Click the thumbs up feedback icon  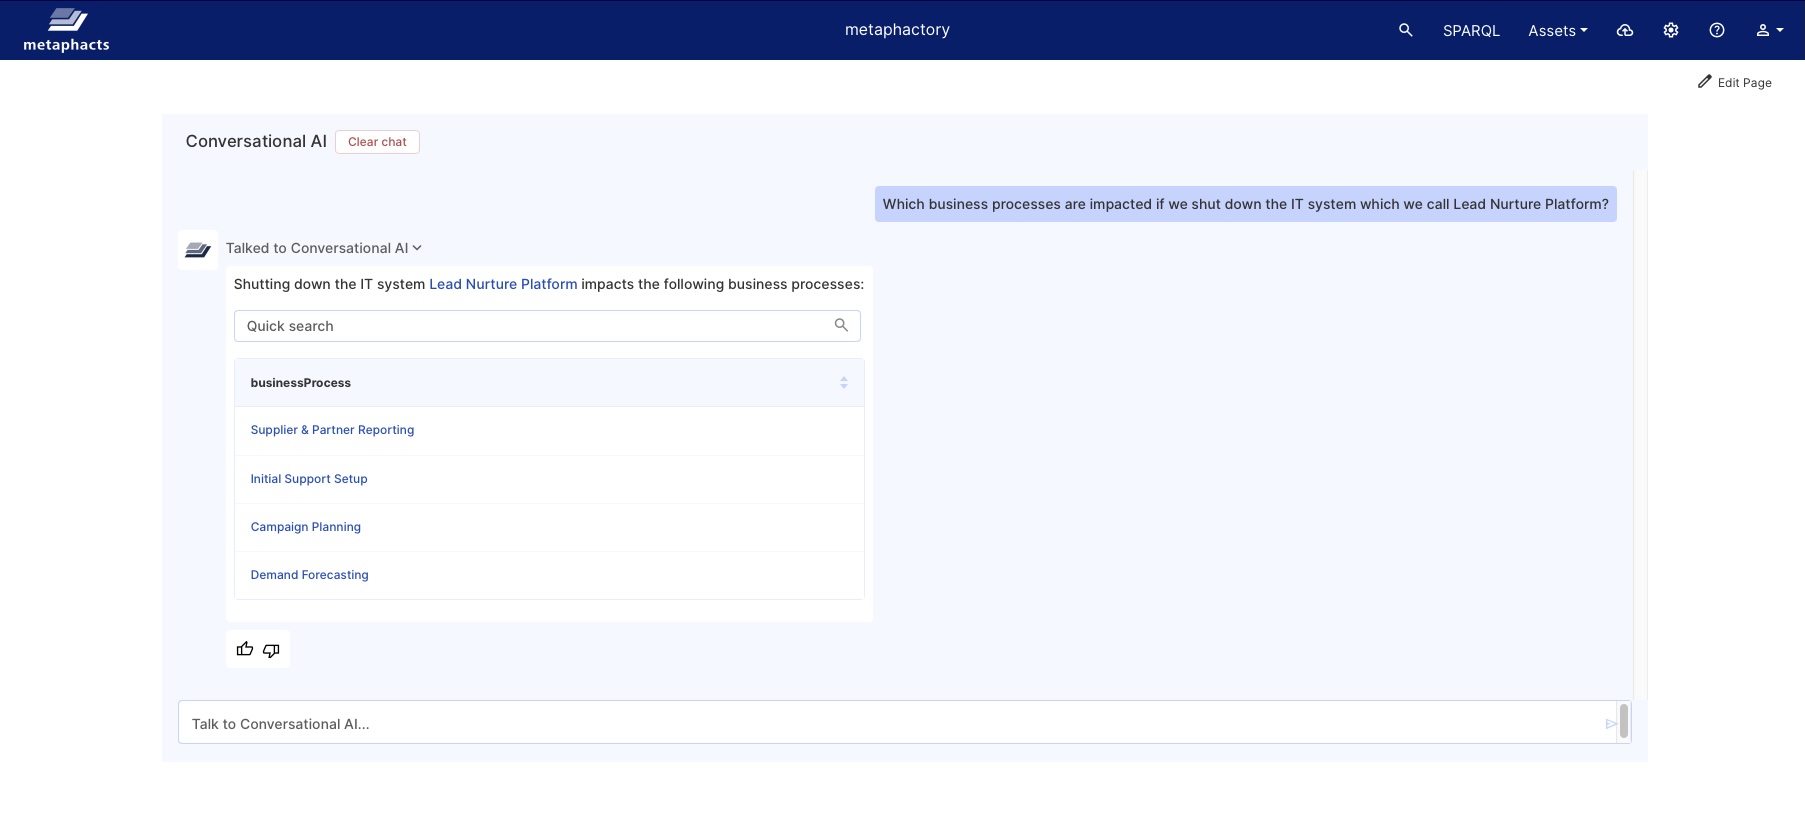[x=245, y=650]
